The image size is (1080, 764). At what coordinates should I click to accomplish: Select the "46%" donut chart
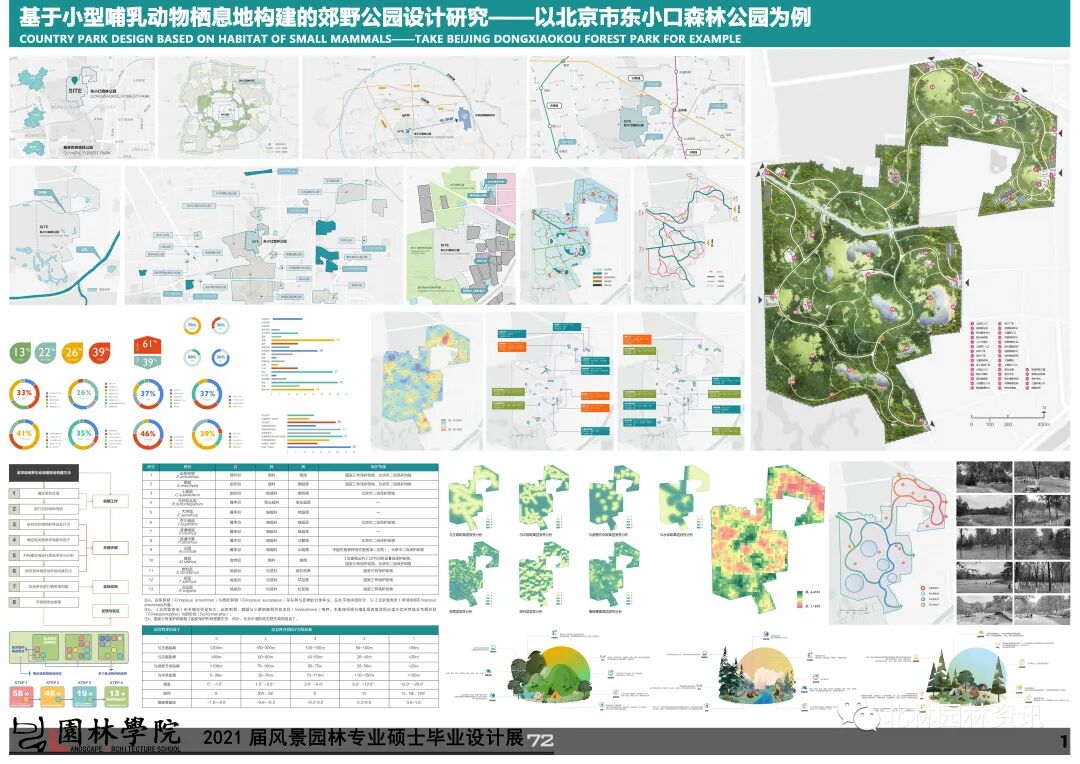point(148,435)
